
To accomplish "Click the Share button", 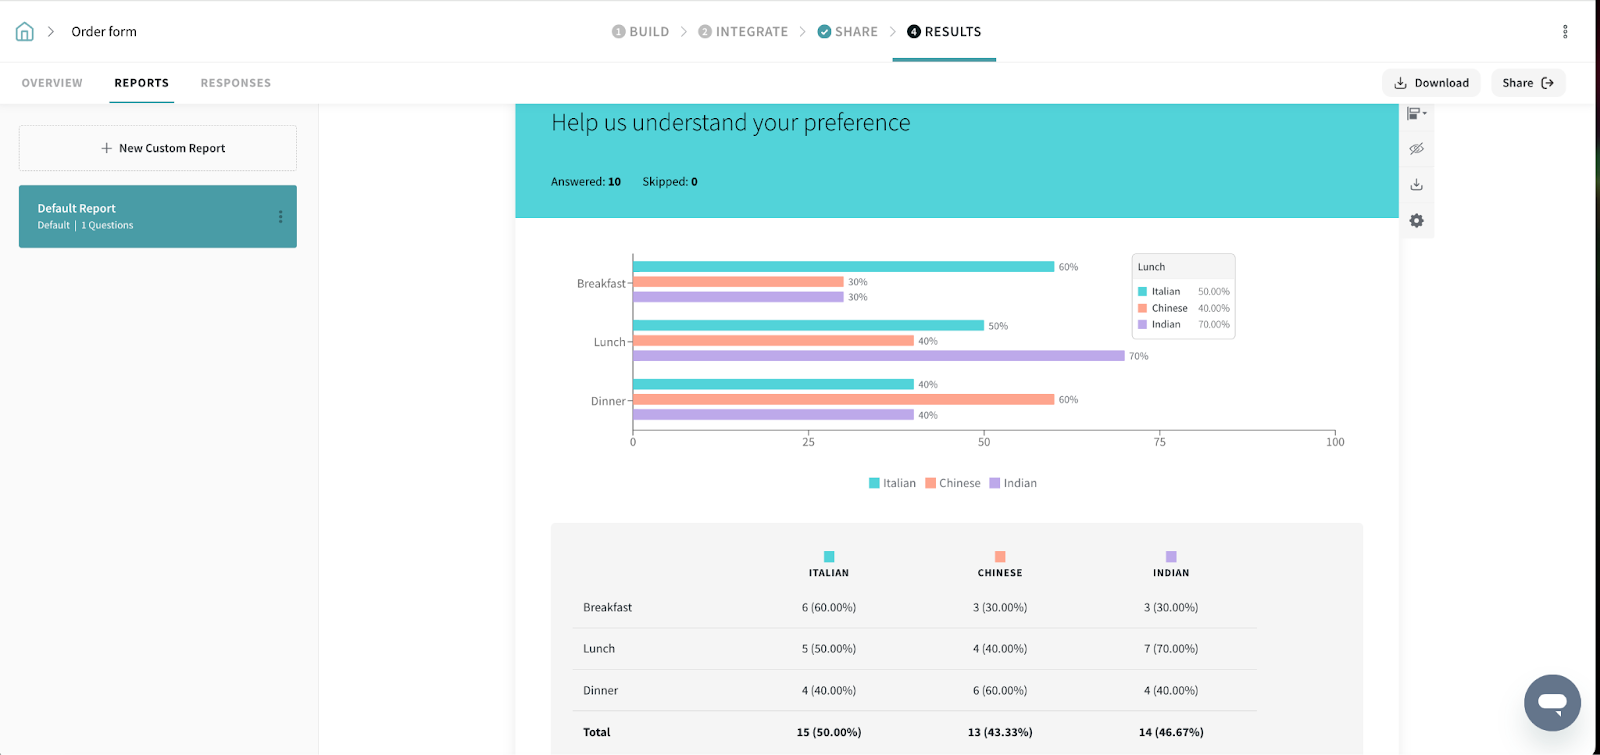I will pyautogui.click(x=1527, y=83).
